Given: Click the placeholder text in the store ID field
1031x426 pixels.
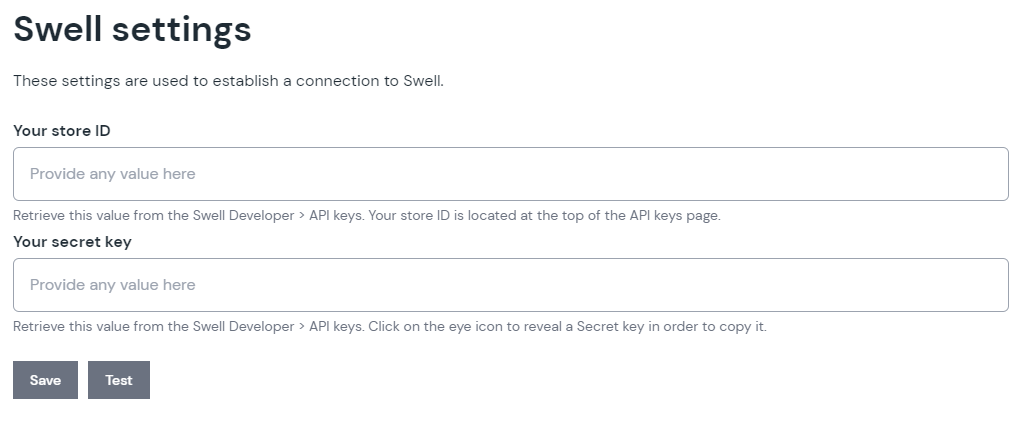Looking at the screenshot, I should click(x=112, y=174).
